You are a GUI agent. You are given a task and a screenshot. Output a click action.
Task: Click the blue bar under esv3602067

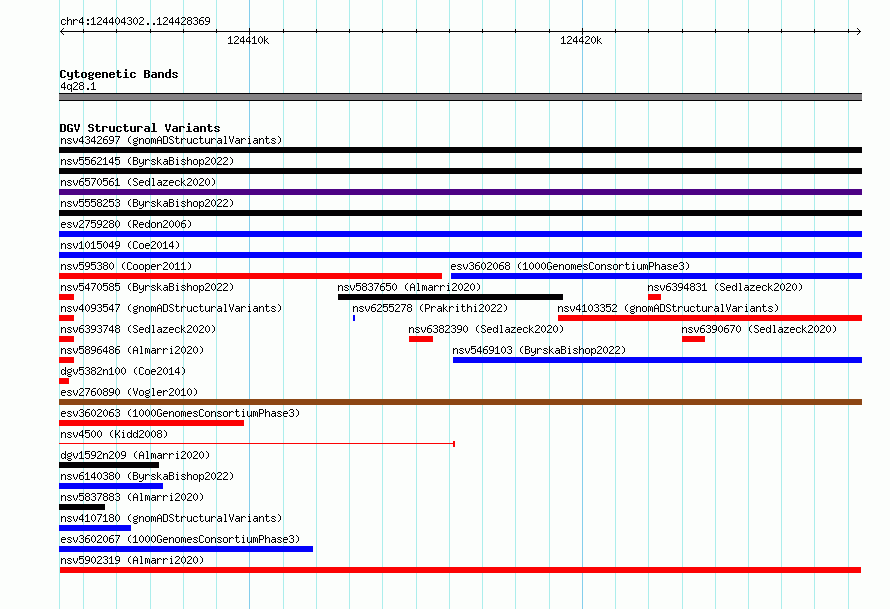[186, 549]
